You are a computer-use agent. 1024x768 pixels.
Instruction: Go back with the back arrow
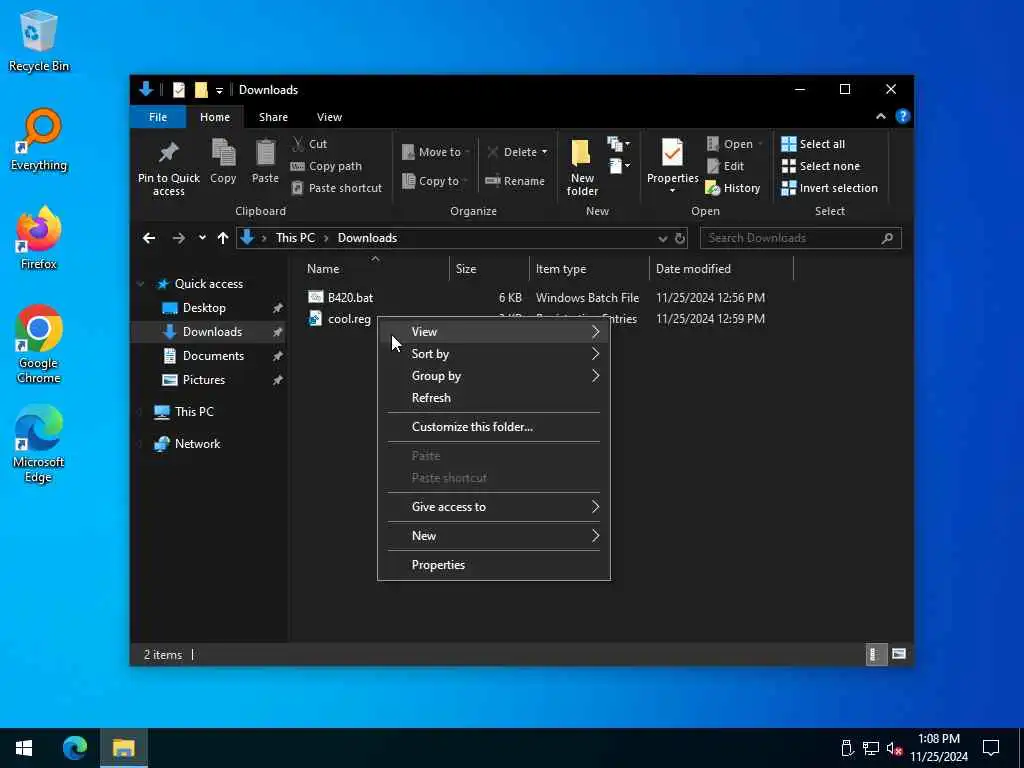click(x=149, y=238)
